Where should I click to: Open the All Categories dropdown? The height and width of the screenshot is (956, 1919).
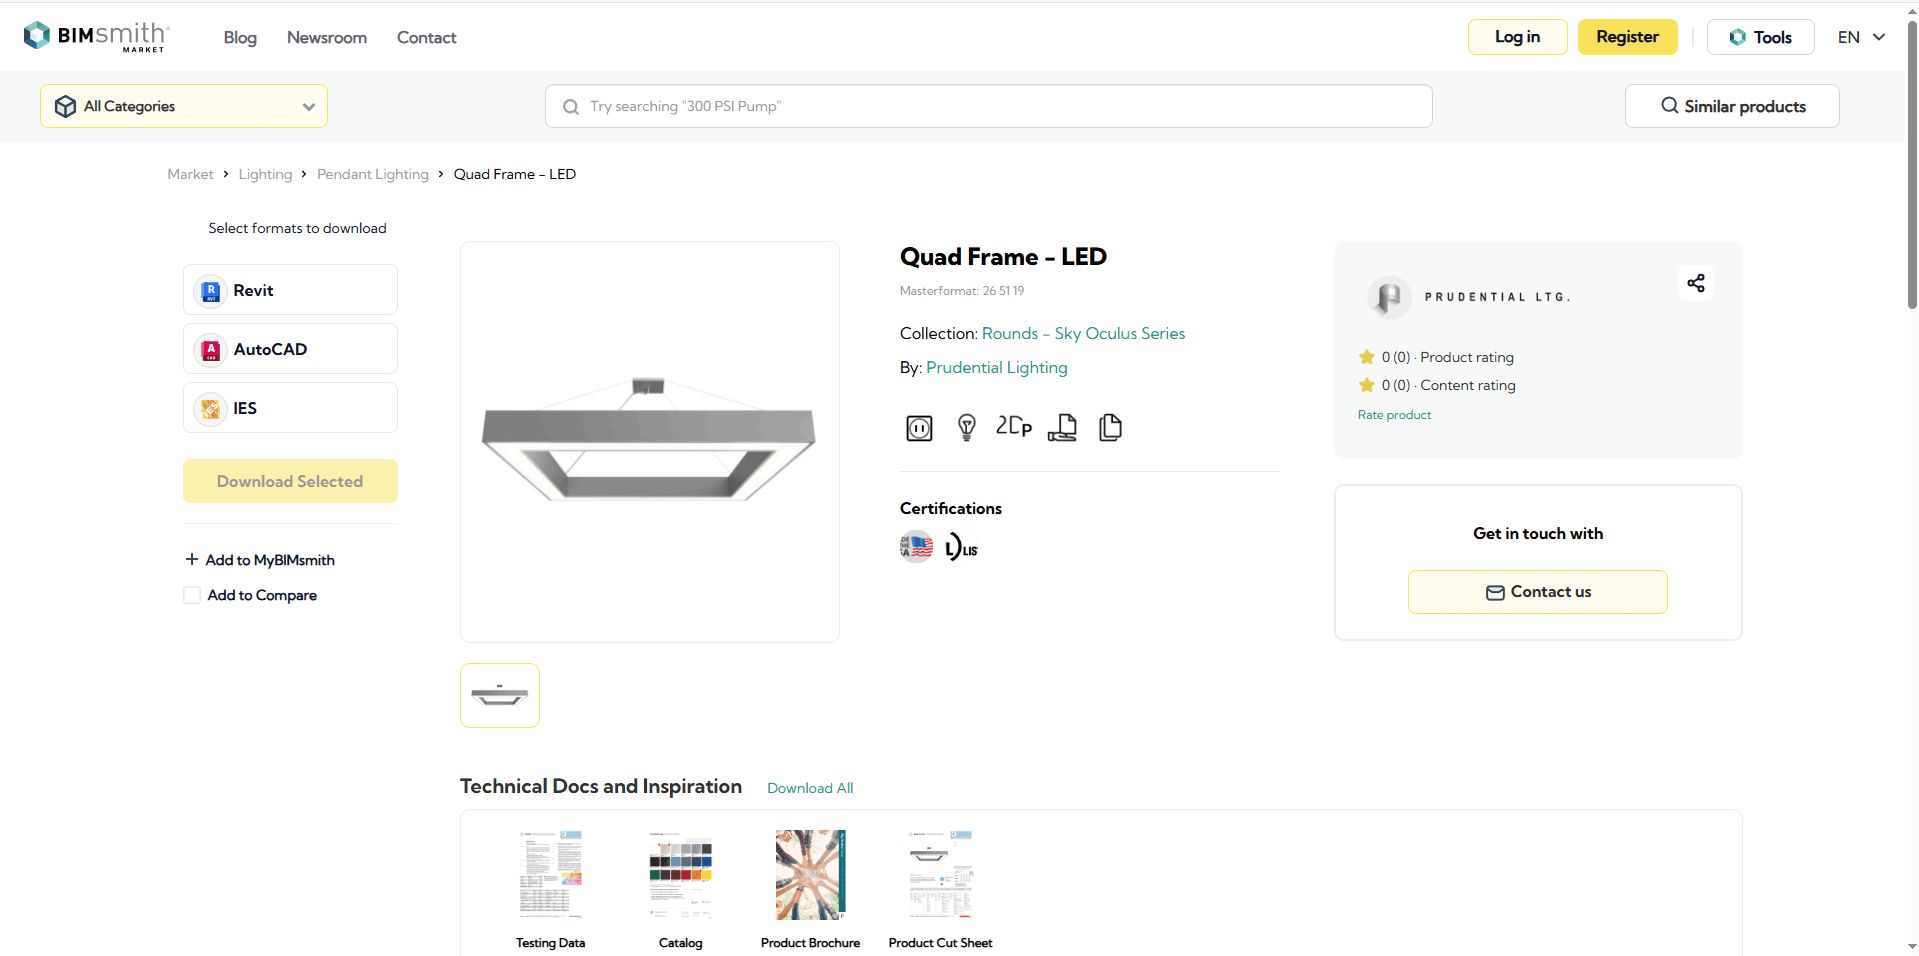(x=183, y=105)
